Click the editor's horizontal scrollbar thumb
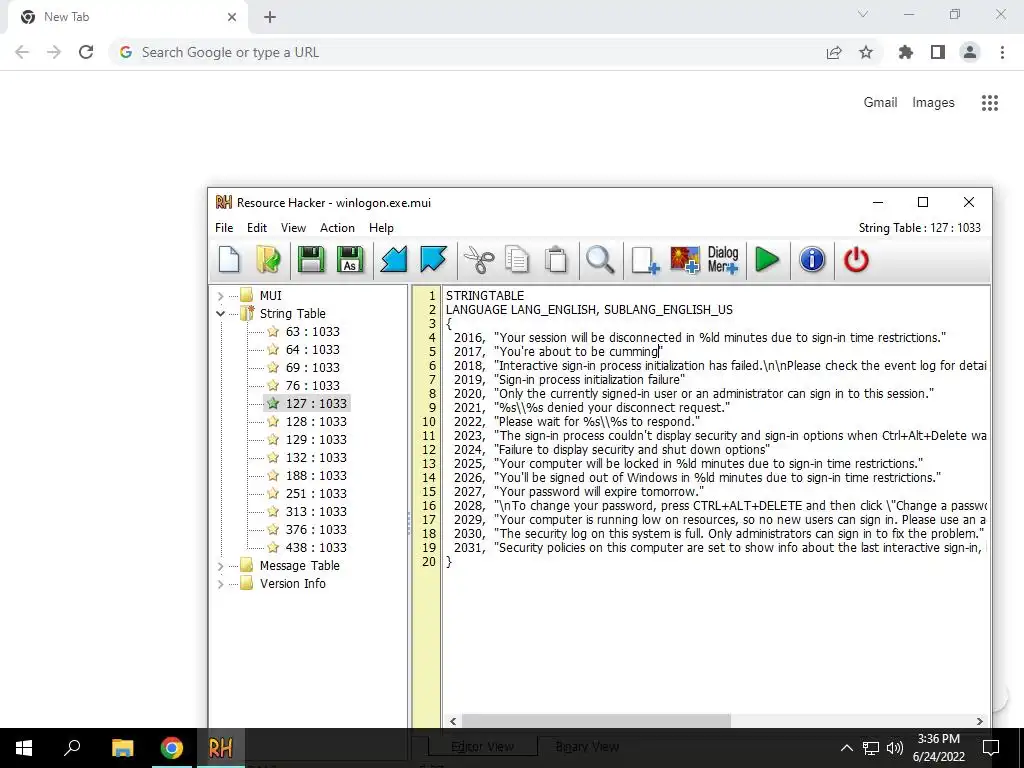 click(596, 721)
